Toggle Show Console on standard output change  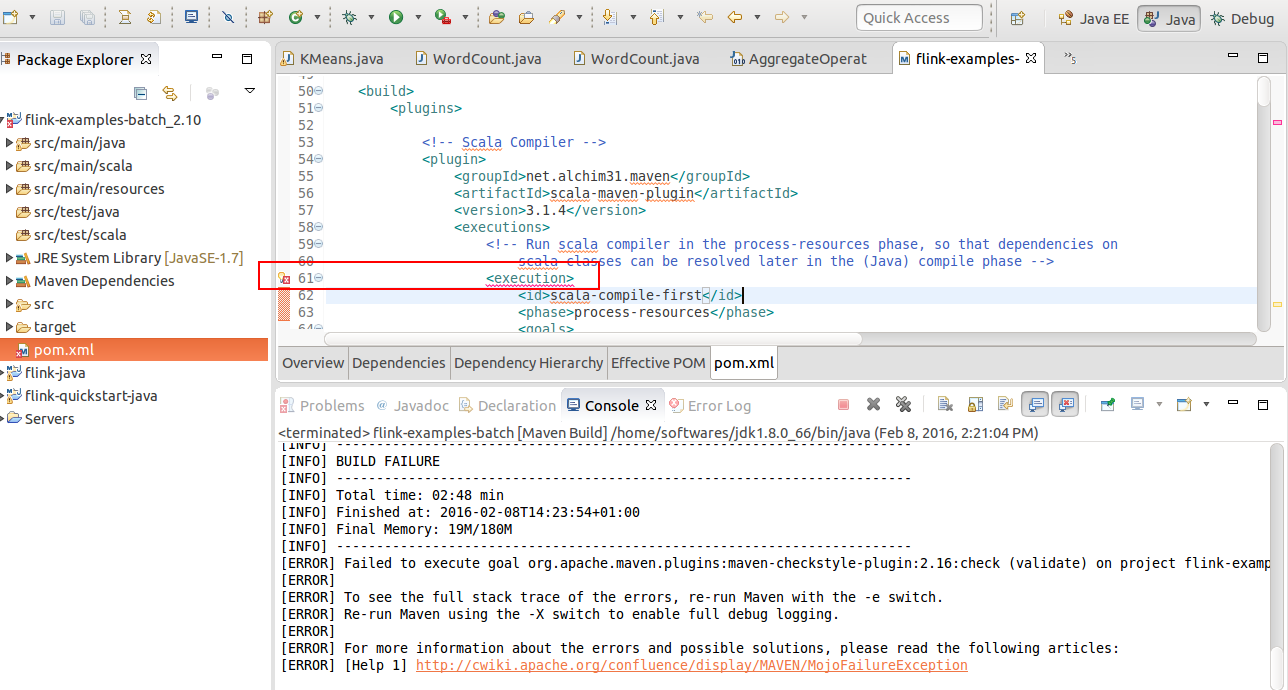coord(1035,405)
